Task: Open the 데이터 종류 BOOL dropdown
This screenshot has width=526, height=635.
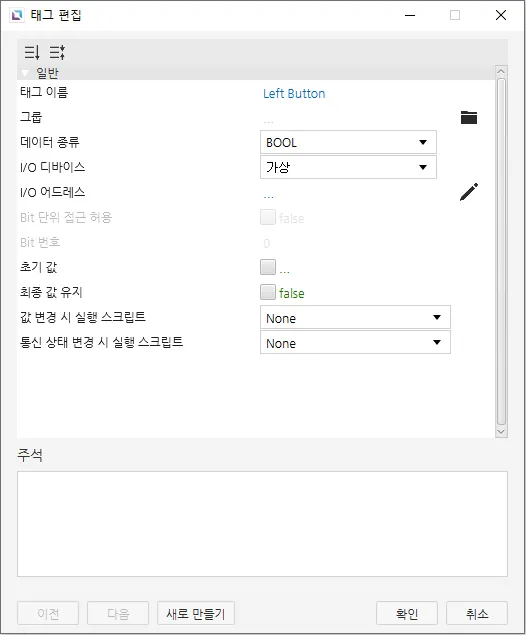Action: [x=348, y=142]
